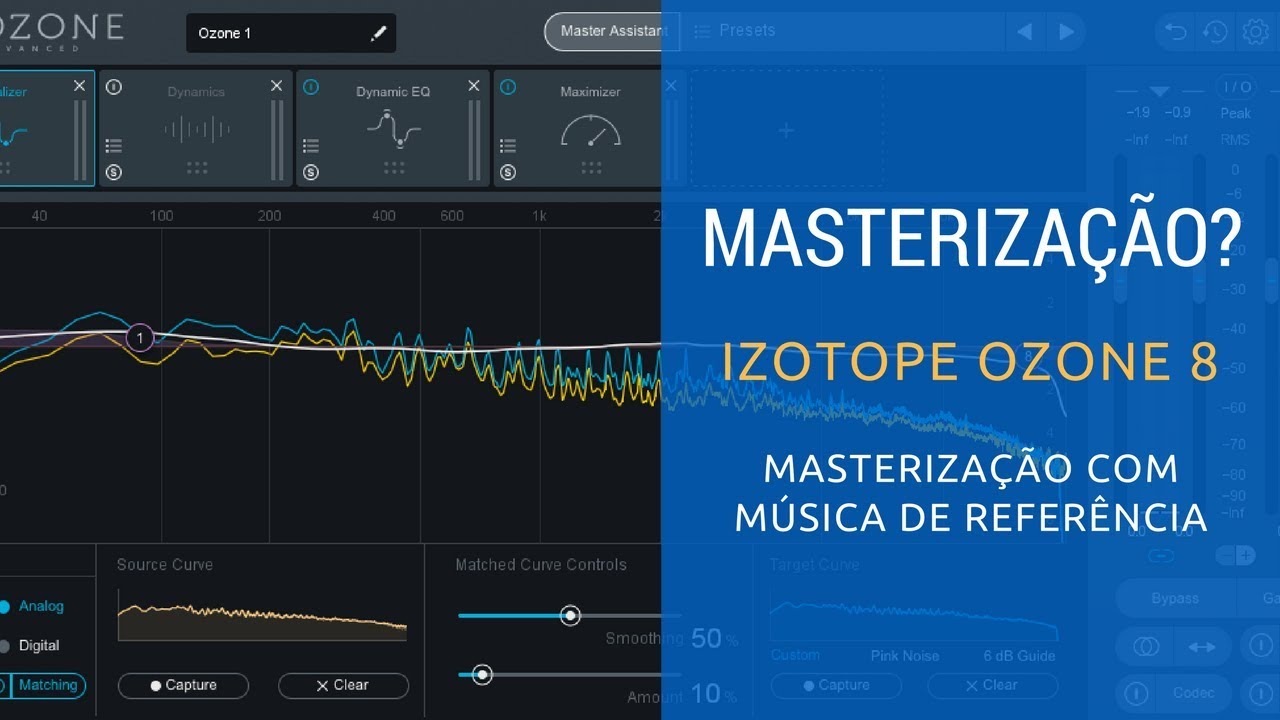This screenshot has height=720, width=1280.
Task: Grab the Dynamic EQ drag-handle dots
Action: point(394,167)
